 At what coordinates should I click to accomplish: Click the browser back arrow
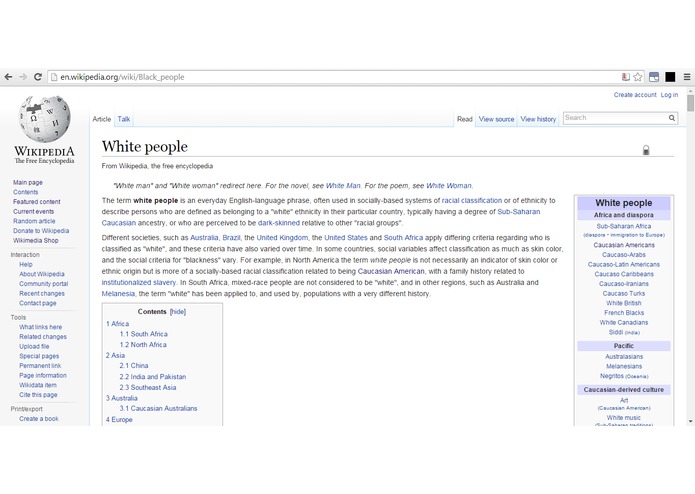8,77
